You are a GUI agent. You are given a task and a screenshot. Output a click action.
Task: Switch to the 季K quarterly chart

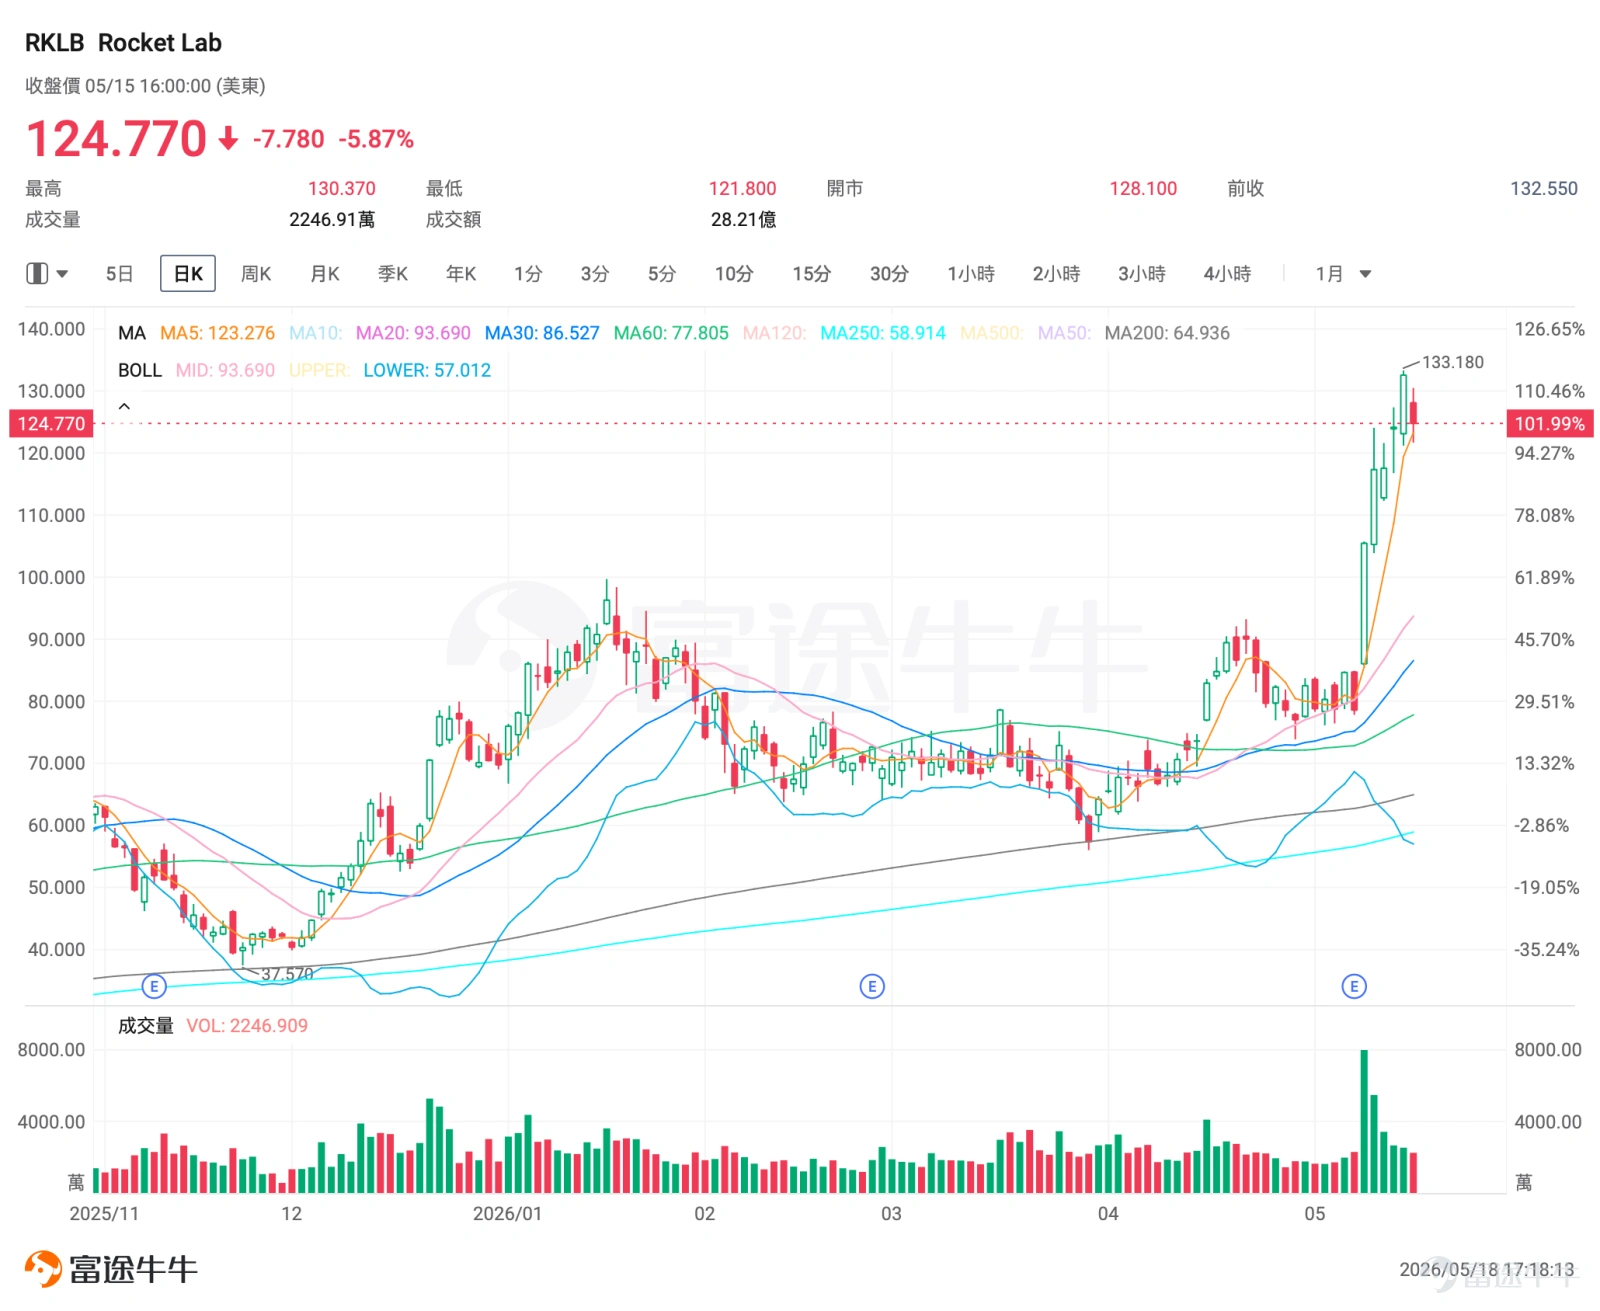tap(393, 274)
